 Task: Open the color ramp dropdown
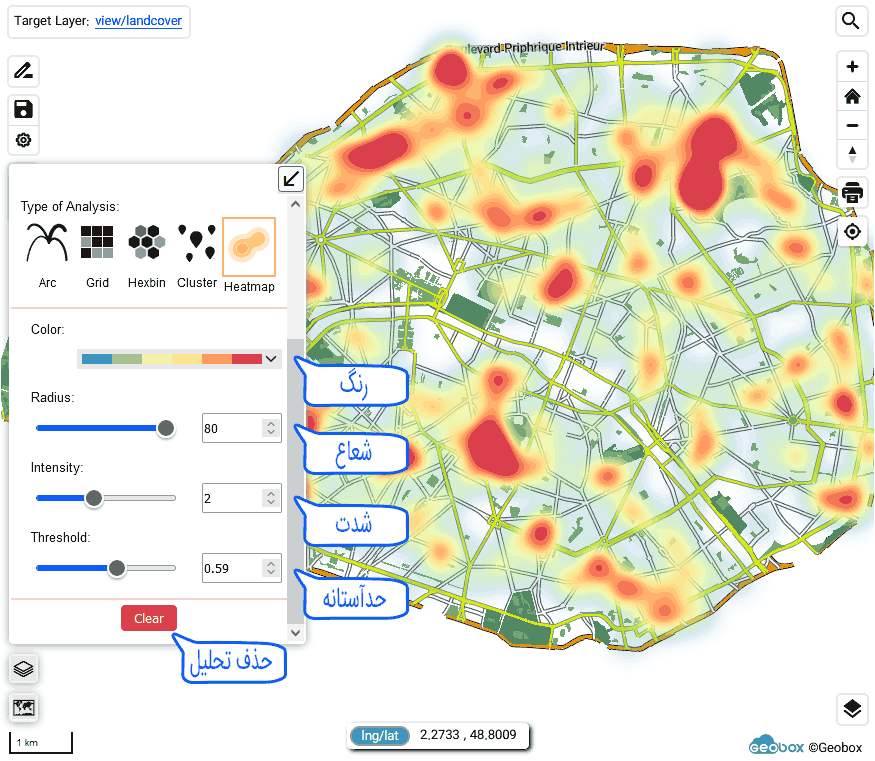tap(180, 359)
